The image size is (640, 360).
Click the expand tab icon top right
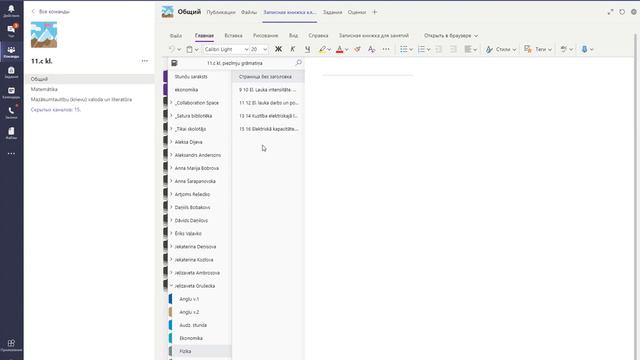610,12
